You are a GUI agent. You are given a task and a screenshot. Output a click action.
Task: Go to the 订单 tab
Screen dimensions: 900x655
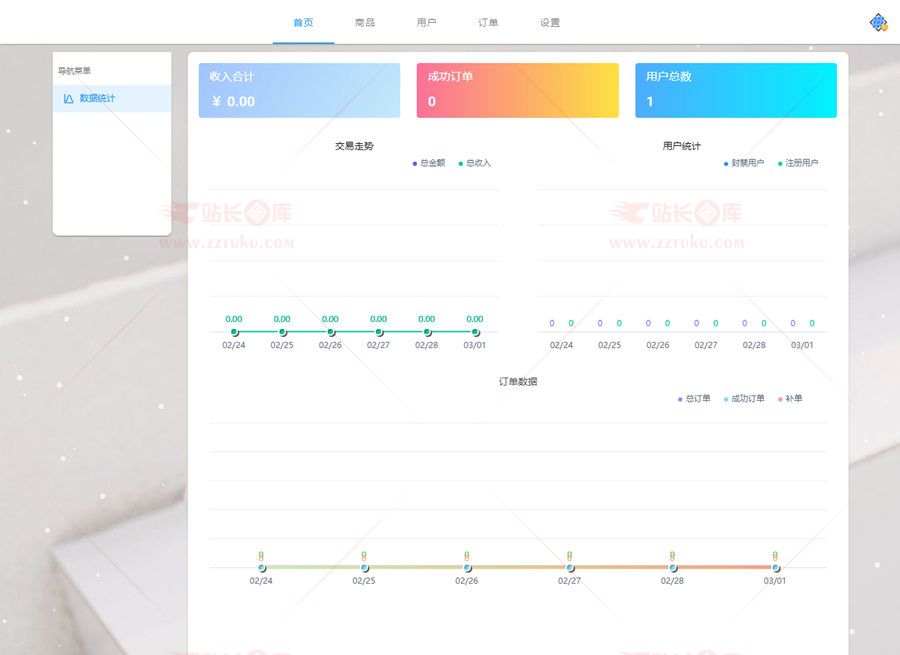488,22
